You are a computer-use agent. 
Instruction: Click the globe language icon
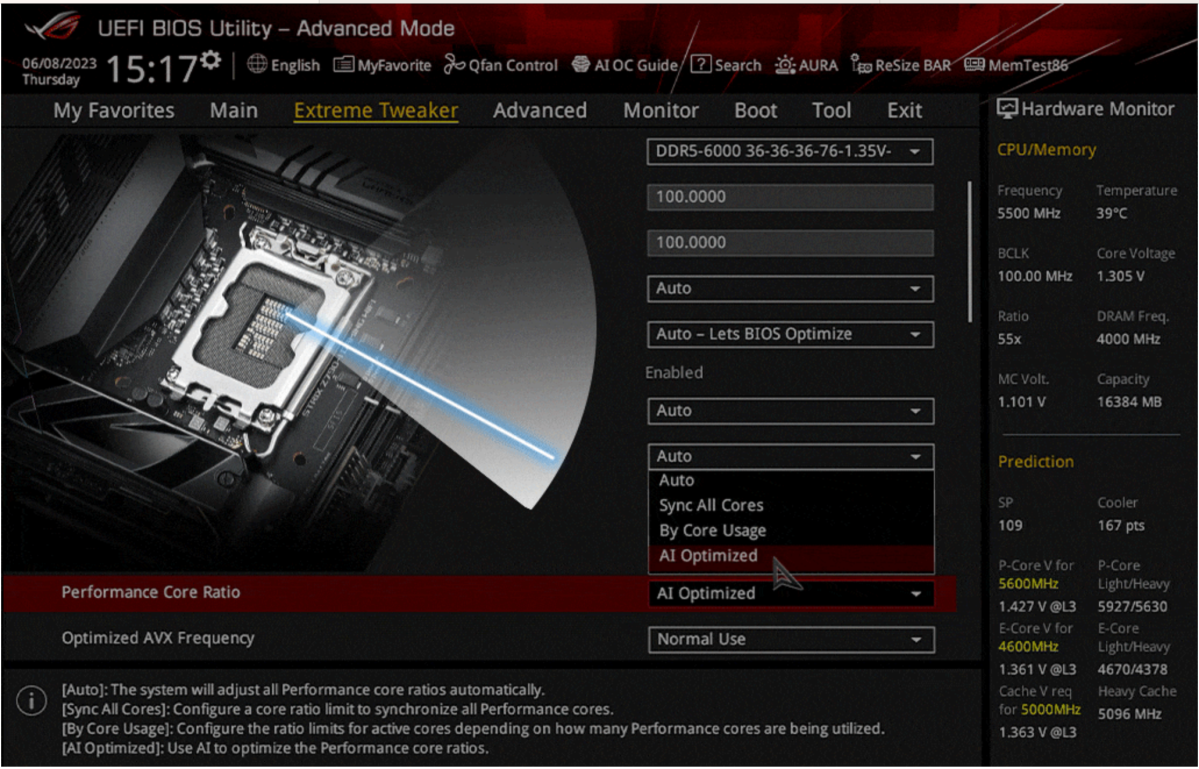pyautogui.click(x=257, y=65)
